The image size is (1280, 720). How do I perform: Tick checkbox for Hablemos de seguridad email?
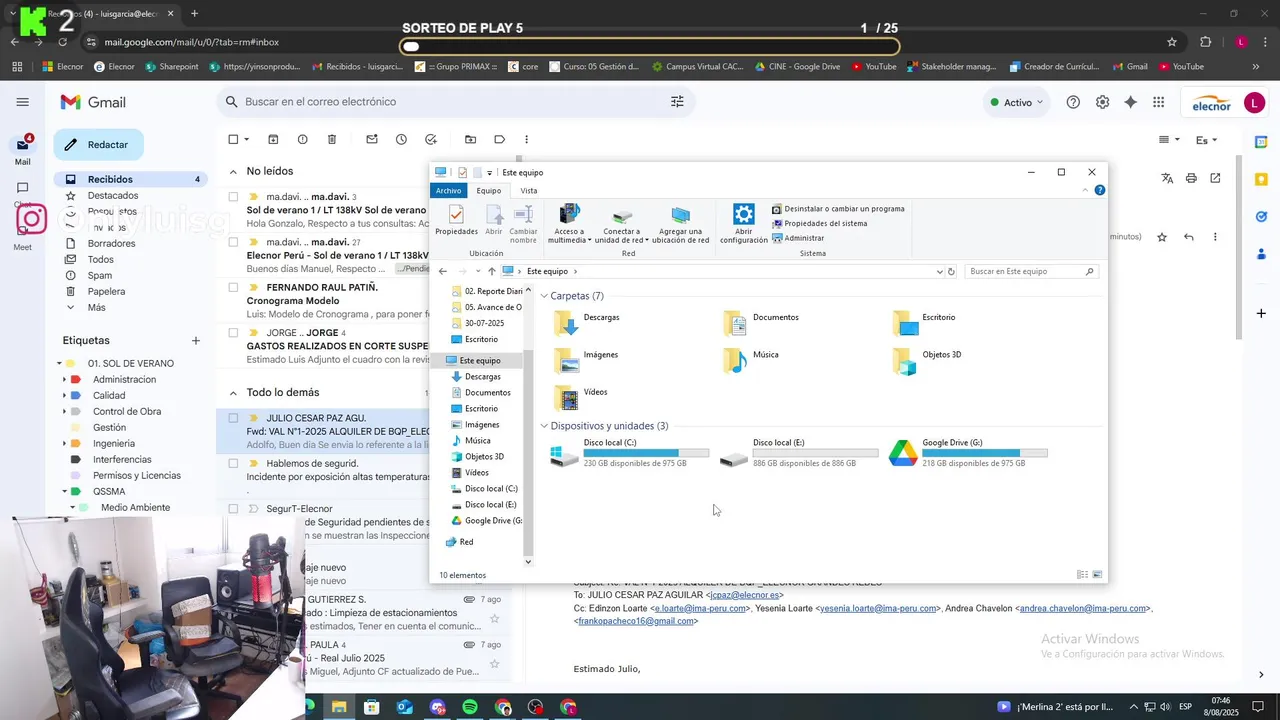click(233, 463)
